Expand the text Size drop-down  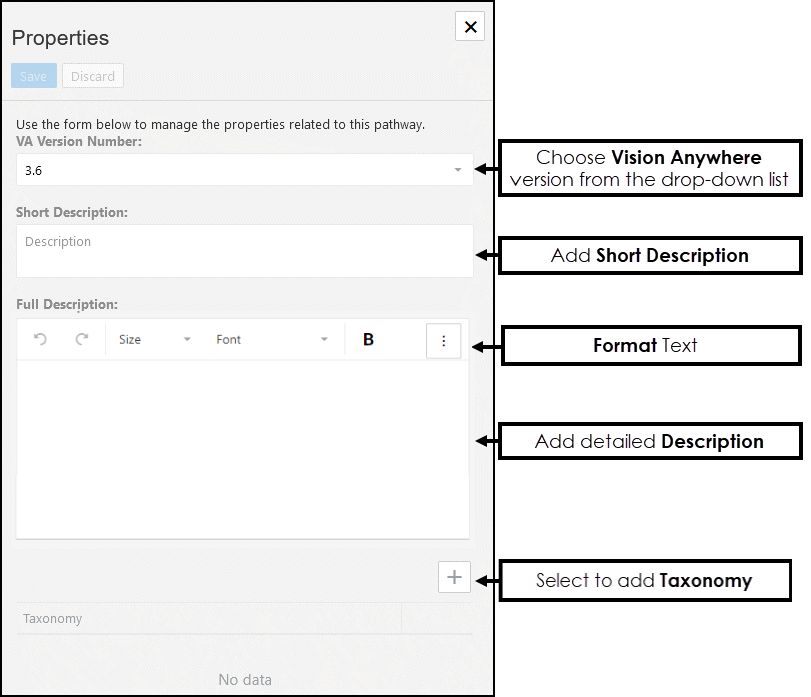tap(154, 340)
